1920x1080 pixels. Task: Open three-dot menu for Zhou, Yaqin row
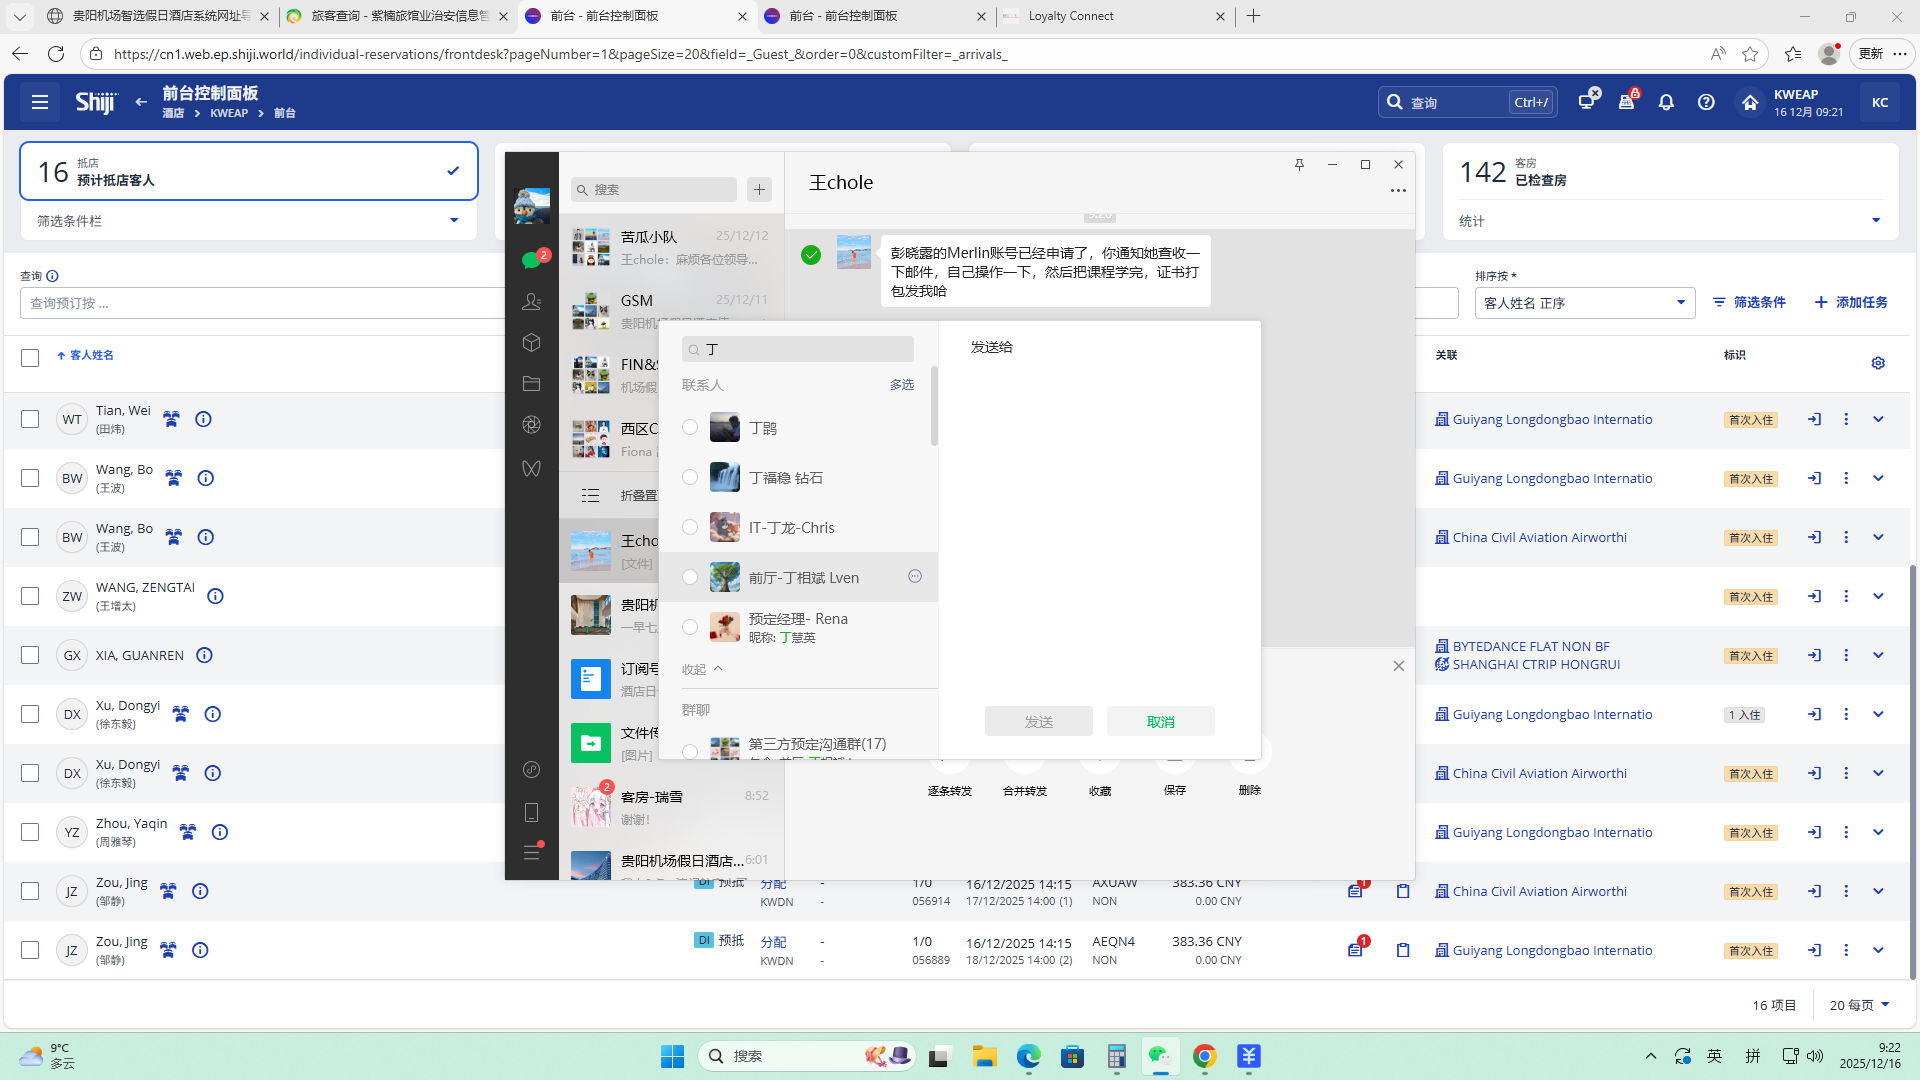pos(1846,832)
